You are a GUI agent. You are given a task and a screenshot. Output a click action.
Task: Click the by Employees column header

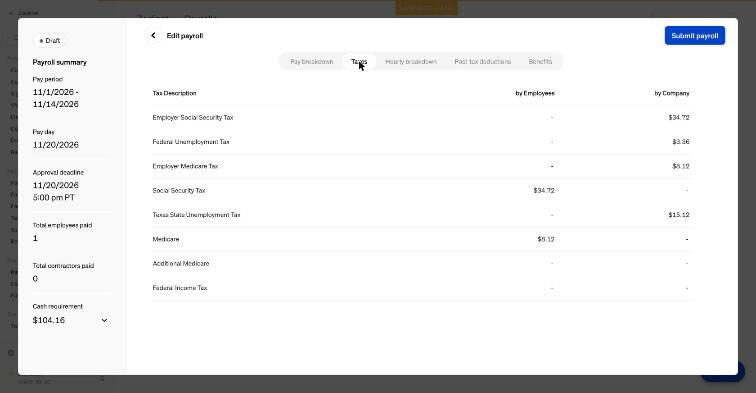[535, 93]
